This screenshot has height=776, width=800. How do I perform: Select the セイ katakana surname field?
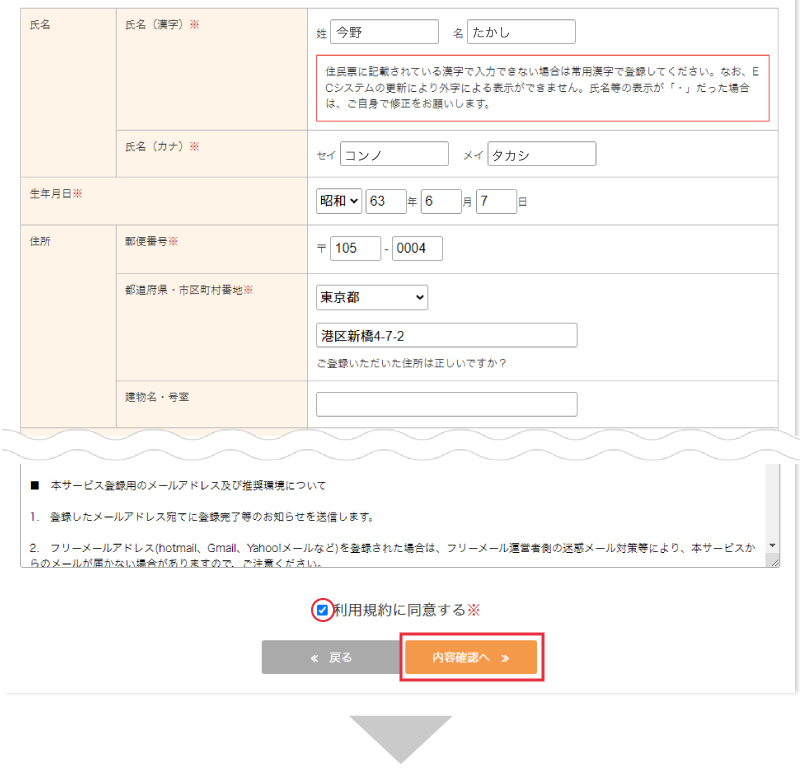(394, 154)
